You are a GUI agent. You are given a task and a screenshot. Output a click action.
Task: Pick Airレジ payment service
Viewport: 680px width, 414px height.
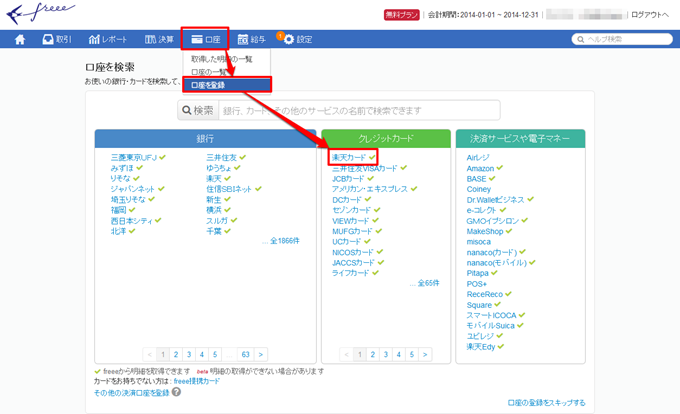click(478, 157)
